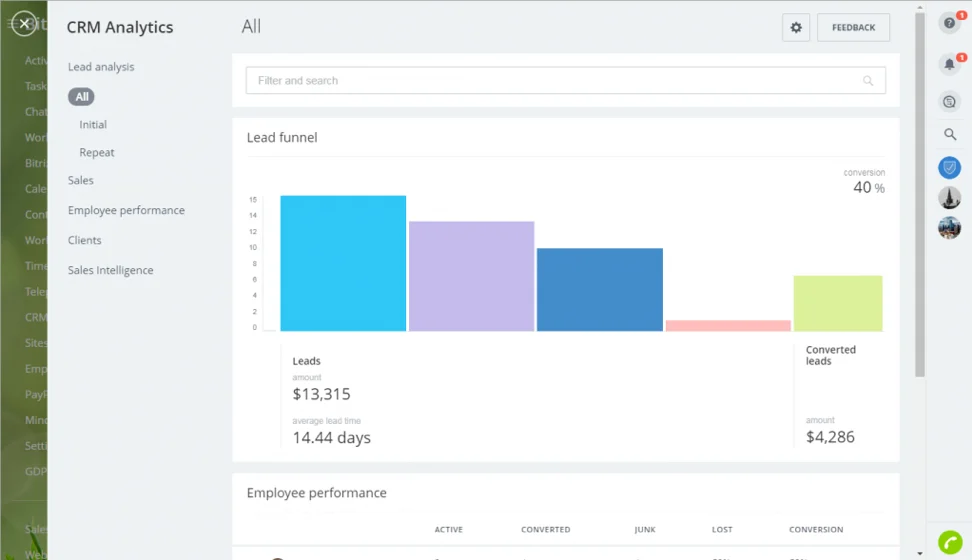Viewport: 972px width, 560px height.
Task: Open Sales Intelligence in the menu
Action: point(111,271)
